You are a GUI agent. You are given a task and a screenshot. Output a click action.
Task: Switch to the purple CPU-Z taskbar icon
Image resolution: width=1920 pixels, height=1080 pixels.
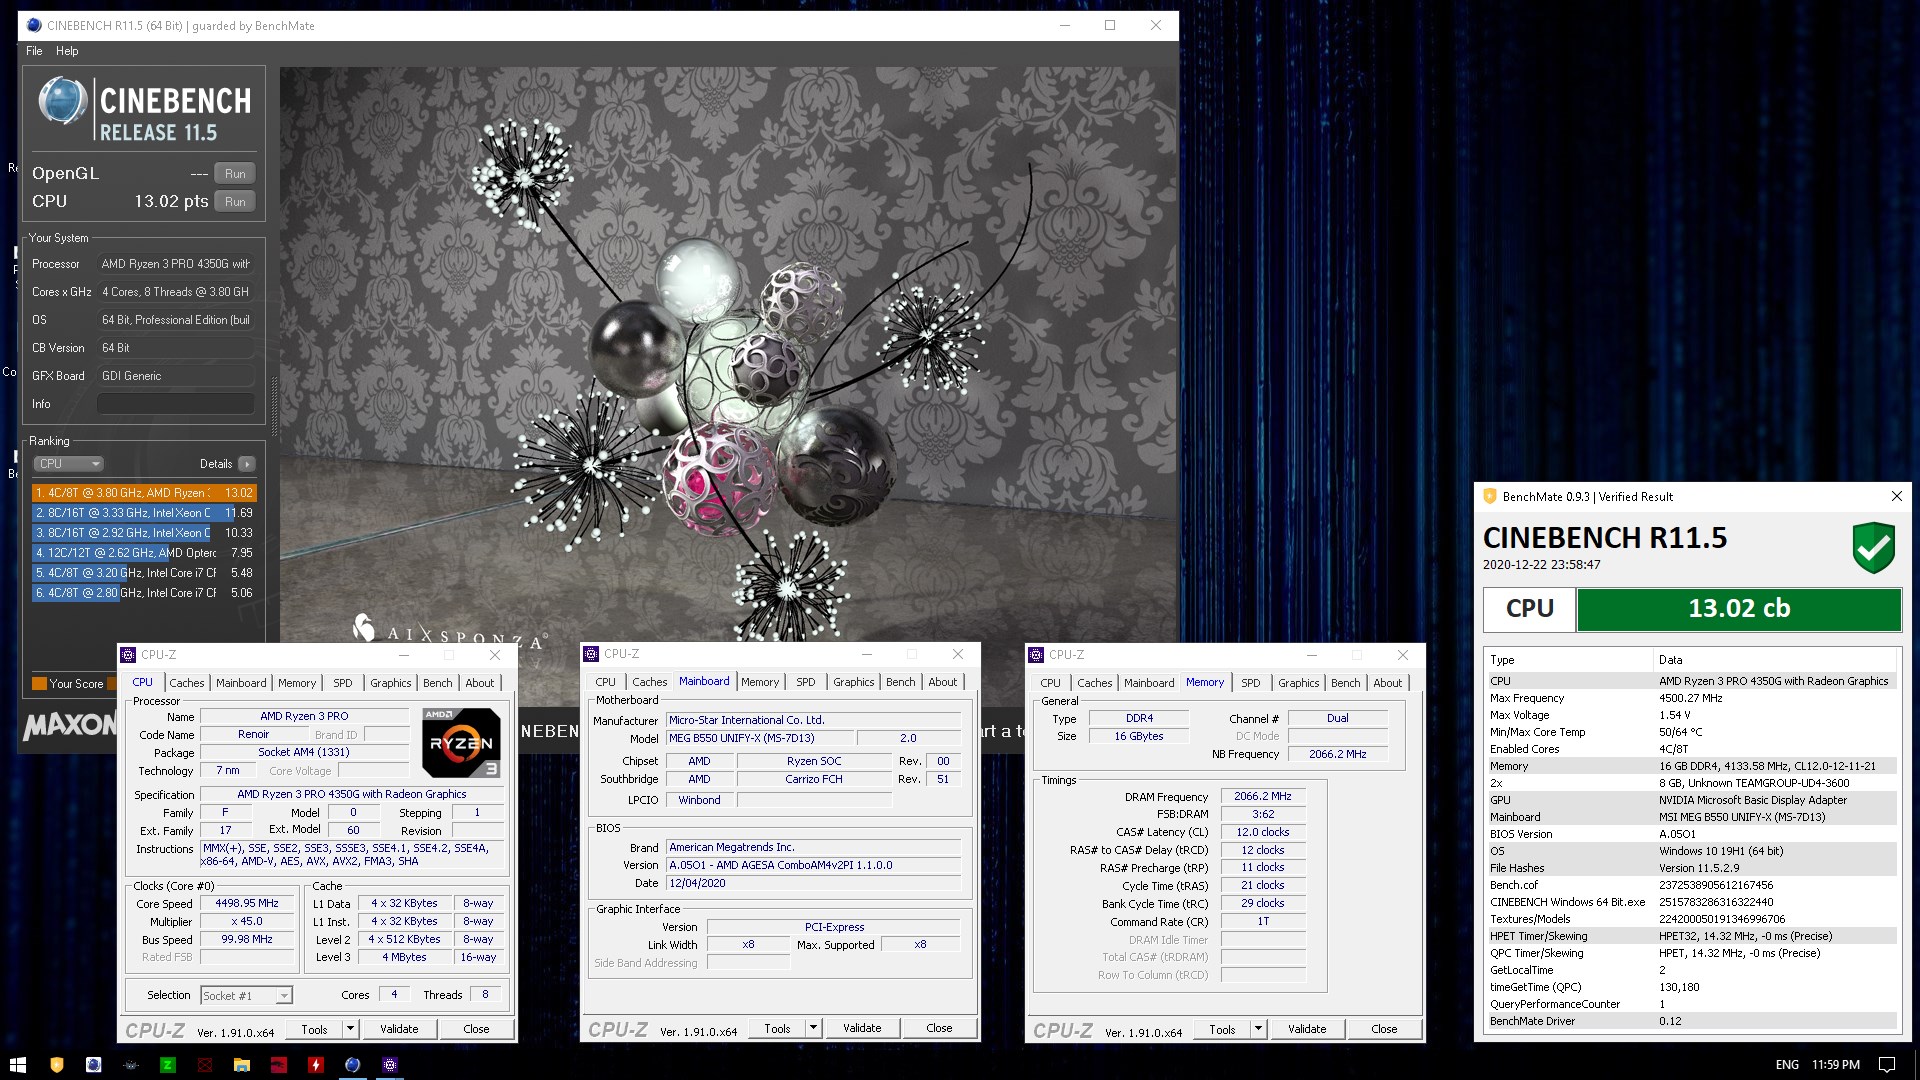pos(390,1065)
